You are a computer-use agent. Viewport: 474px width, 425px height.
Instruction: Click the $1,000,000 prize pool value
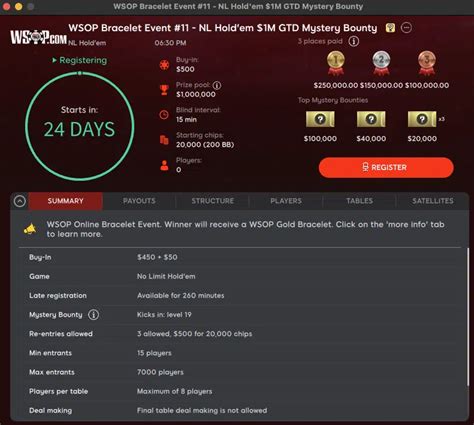click(196, 94)
